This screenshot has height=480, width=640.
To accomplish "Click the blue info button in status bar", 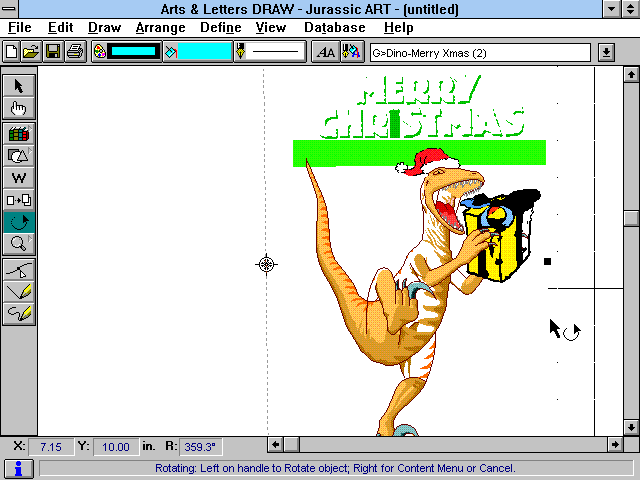I will [x=19, y=468].
